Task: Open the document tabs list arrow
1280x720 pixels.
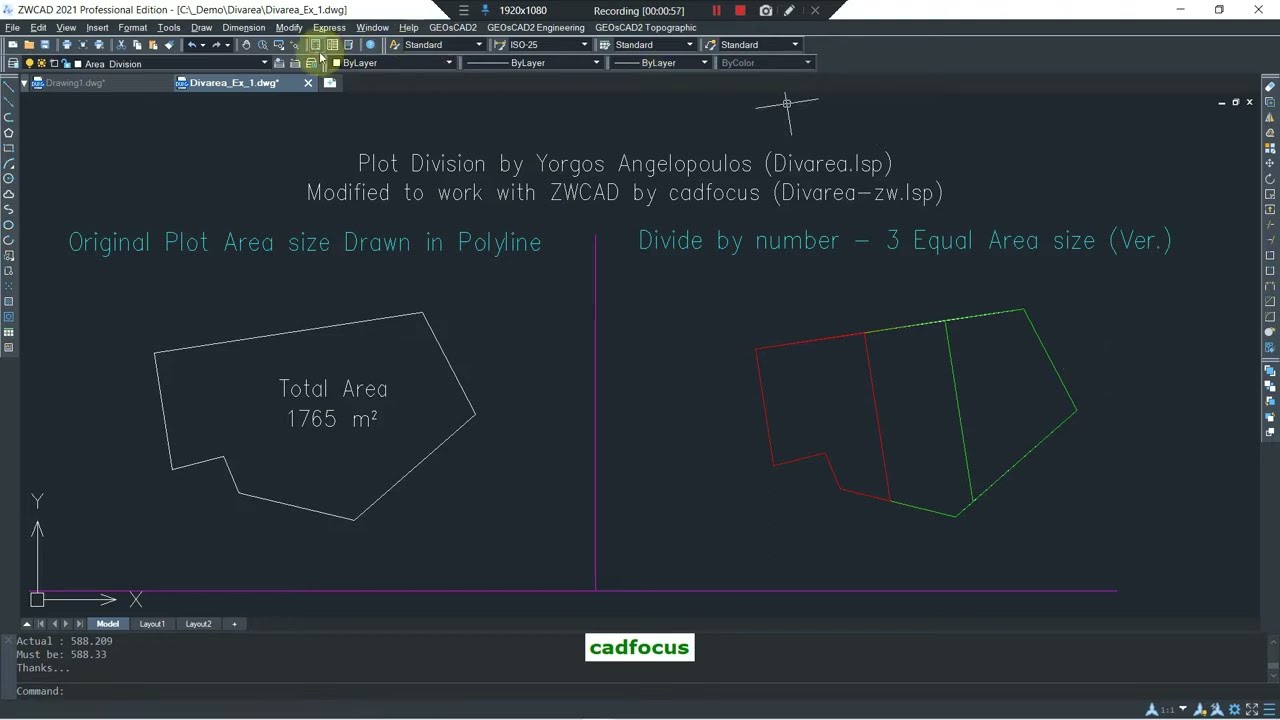Action: coord(24,83)
